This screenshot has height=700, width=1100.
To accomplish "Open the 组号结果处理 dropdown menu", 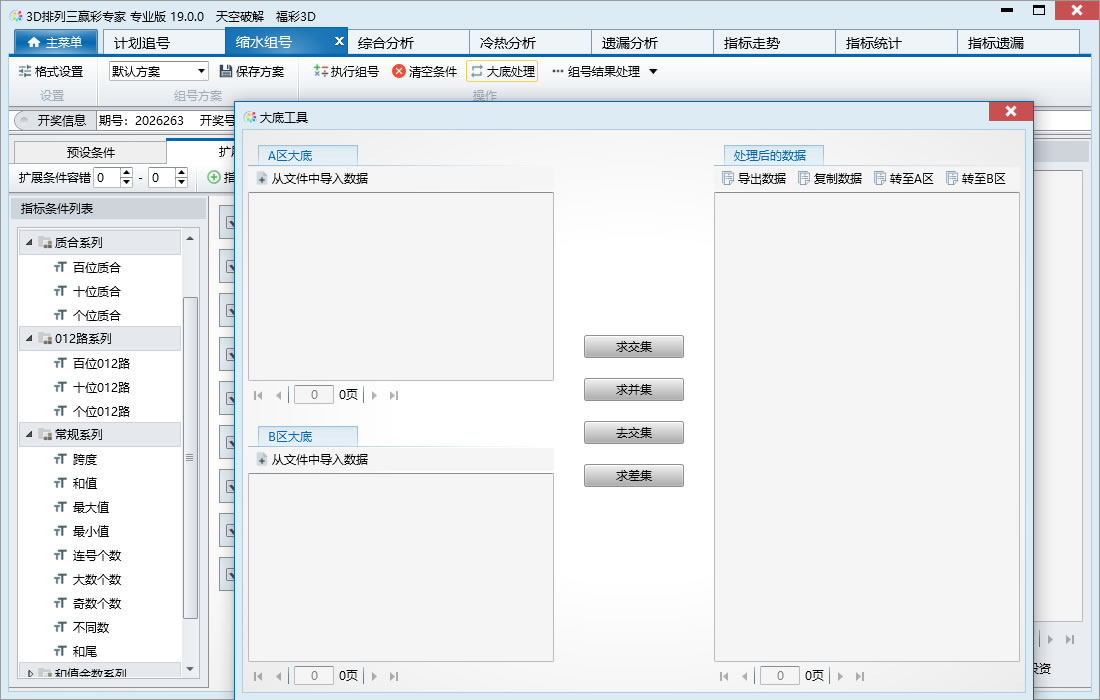I will 653,72.
